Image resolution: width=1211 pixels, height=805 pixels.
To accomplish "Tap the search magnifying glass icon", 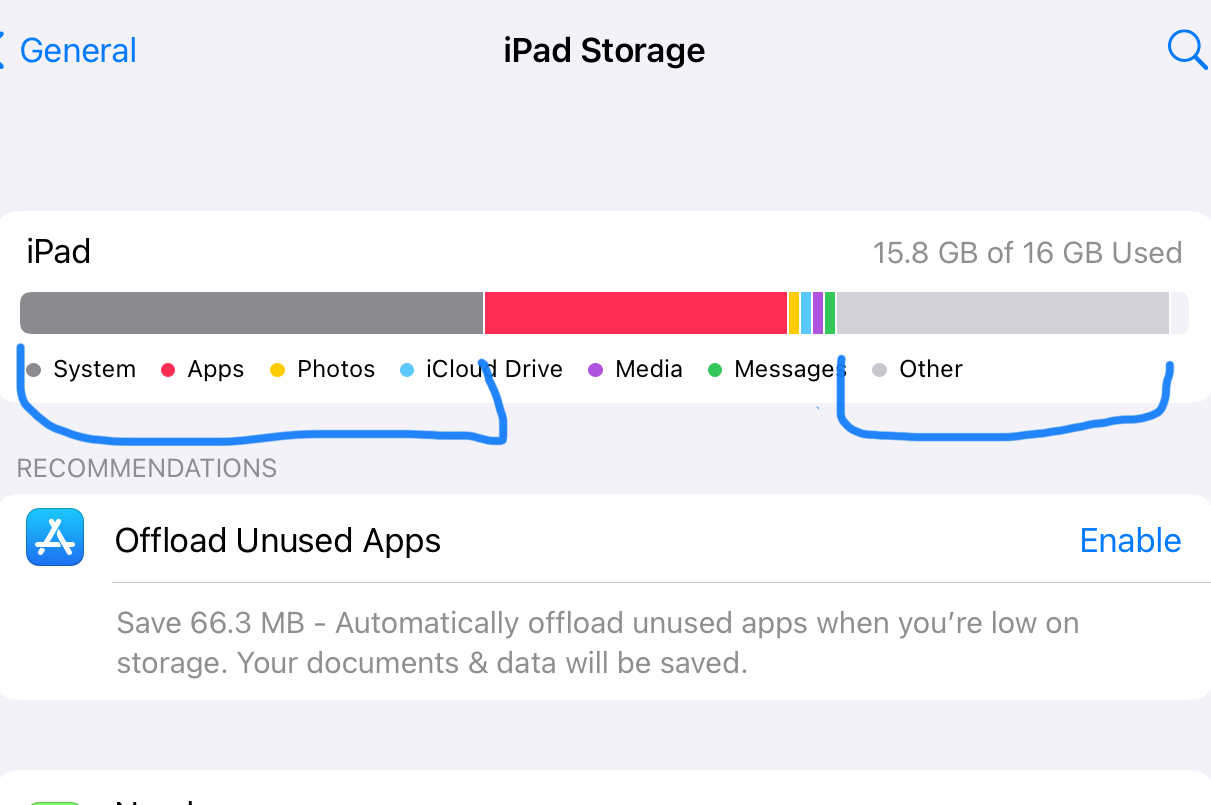I will (x=1186, y=49).
